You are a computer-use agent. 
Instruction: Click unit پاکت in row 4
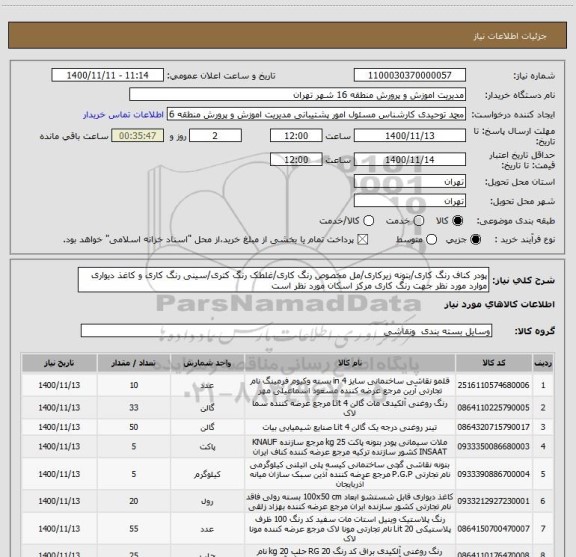click(207, 447)
